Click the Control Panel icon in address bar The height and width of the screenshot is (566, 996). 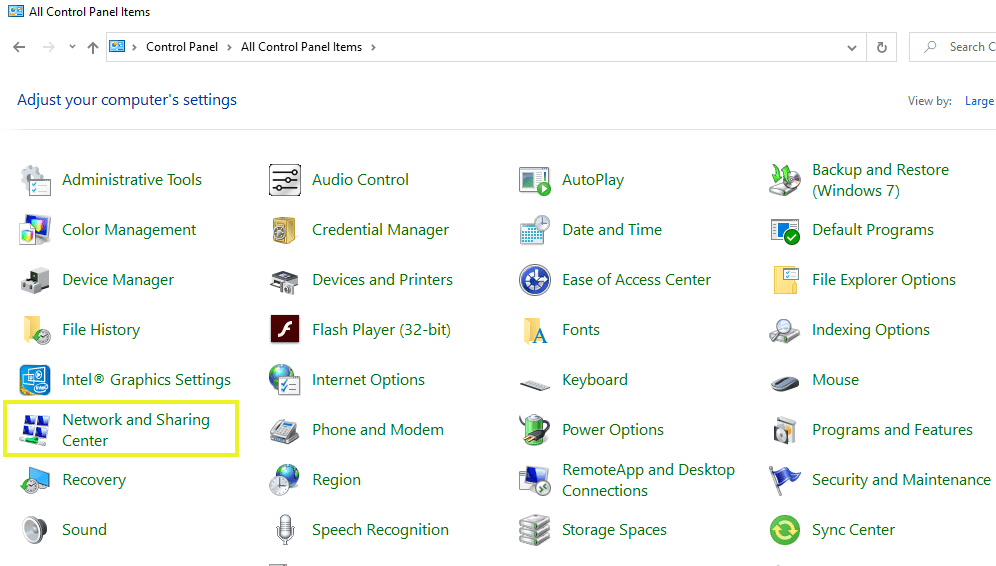pos(118,46)
